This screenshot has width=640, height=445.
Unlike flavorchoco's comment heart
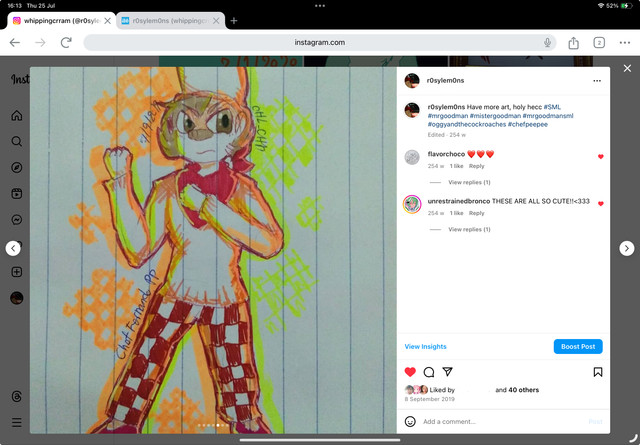coord(600,157)
